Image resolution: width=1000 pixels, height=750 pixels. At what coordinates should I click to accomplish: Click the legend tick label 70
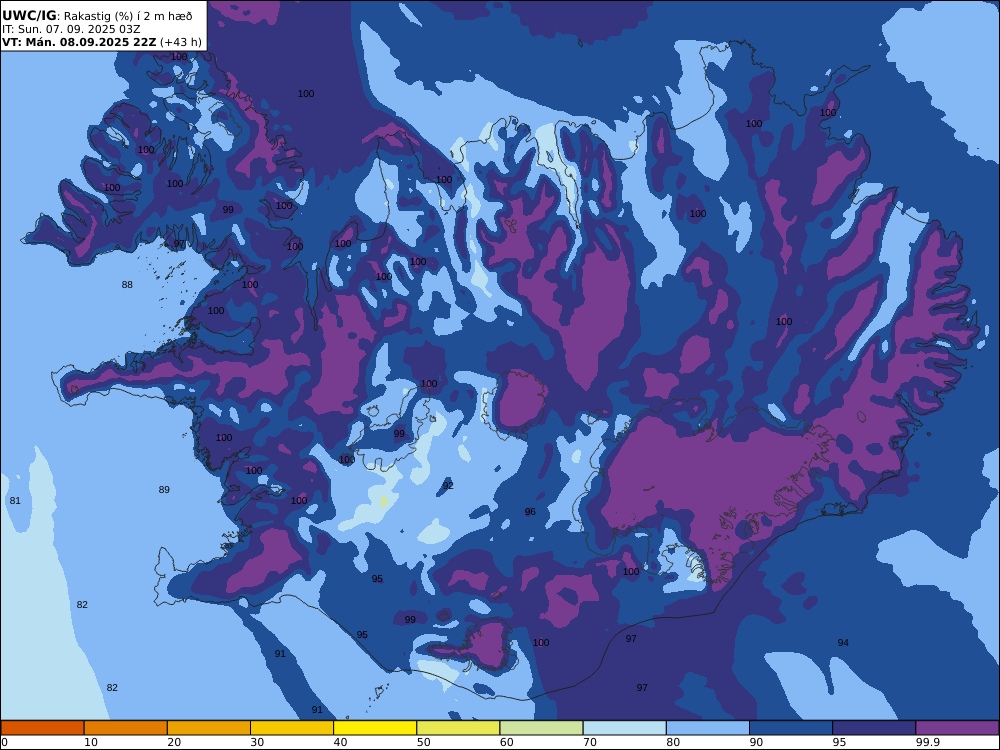tap(590, 742)
